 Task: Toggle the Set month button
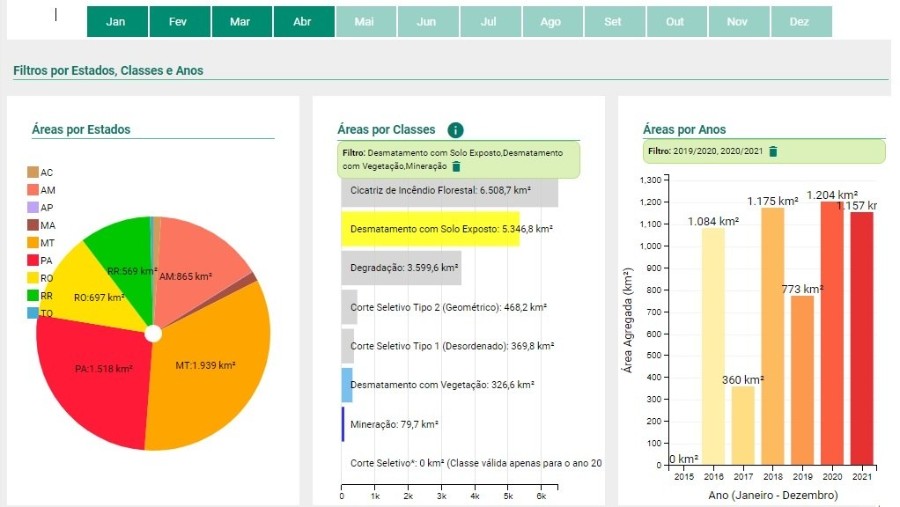(x=615, y=22)
